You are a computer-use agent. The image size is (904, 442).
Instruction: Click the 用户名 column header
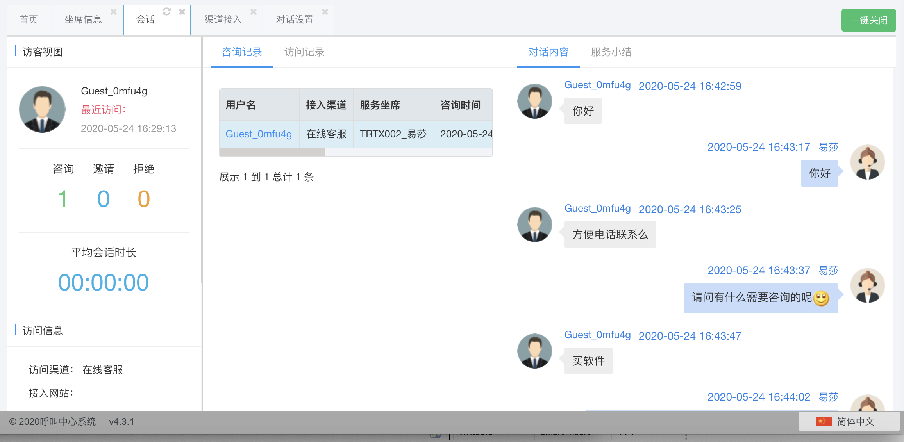click(x=259, y=105)
